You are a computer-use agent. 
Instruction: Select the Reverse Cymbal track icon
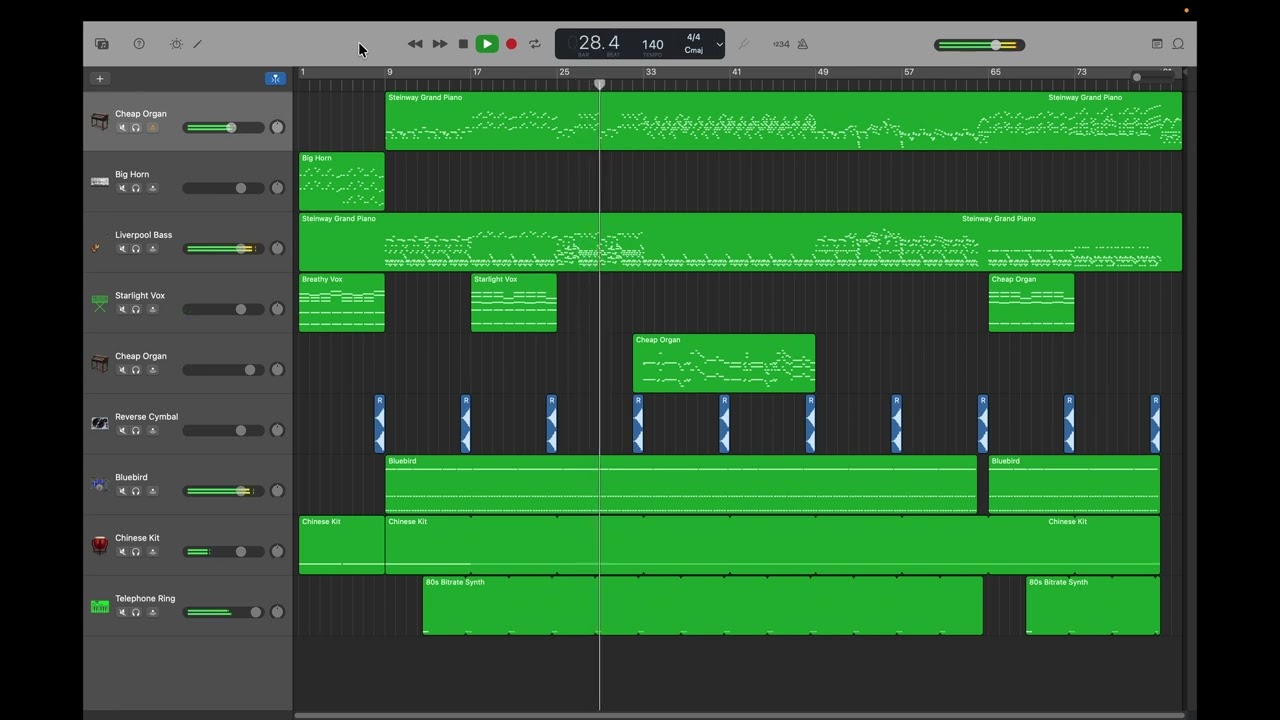100,424
